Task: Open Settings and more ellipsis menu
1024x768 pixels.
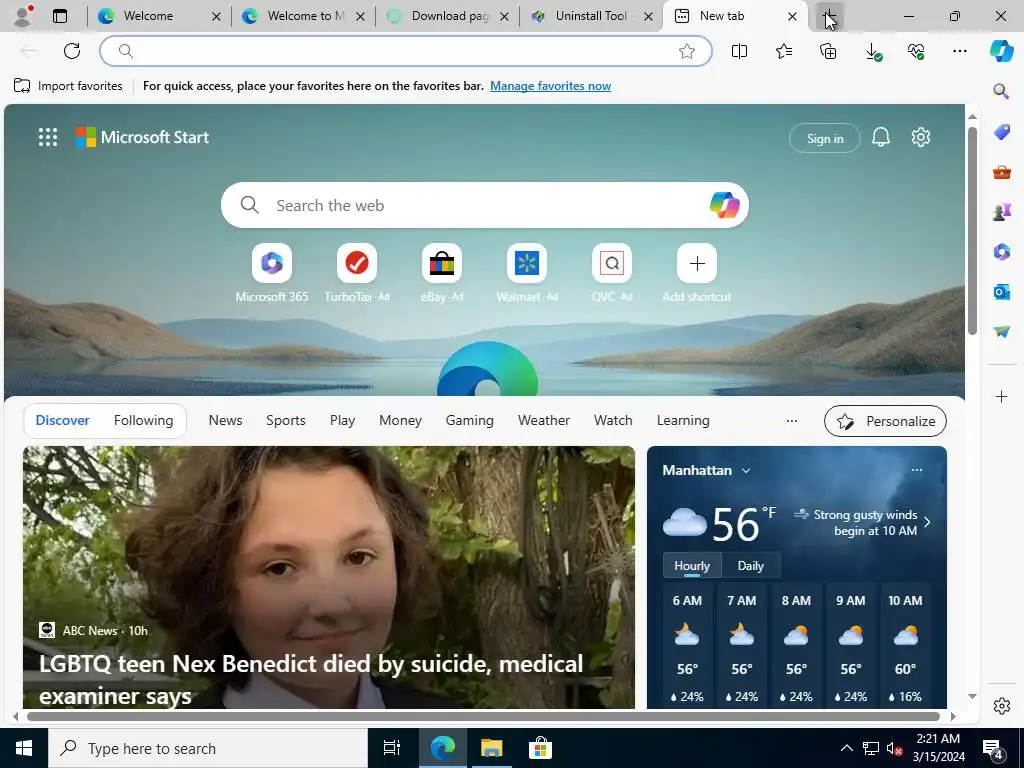Action: 960,51
